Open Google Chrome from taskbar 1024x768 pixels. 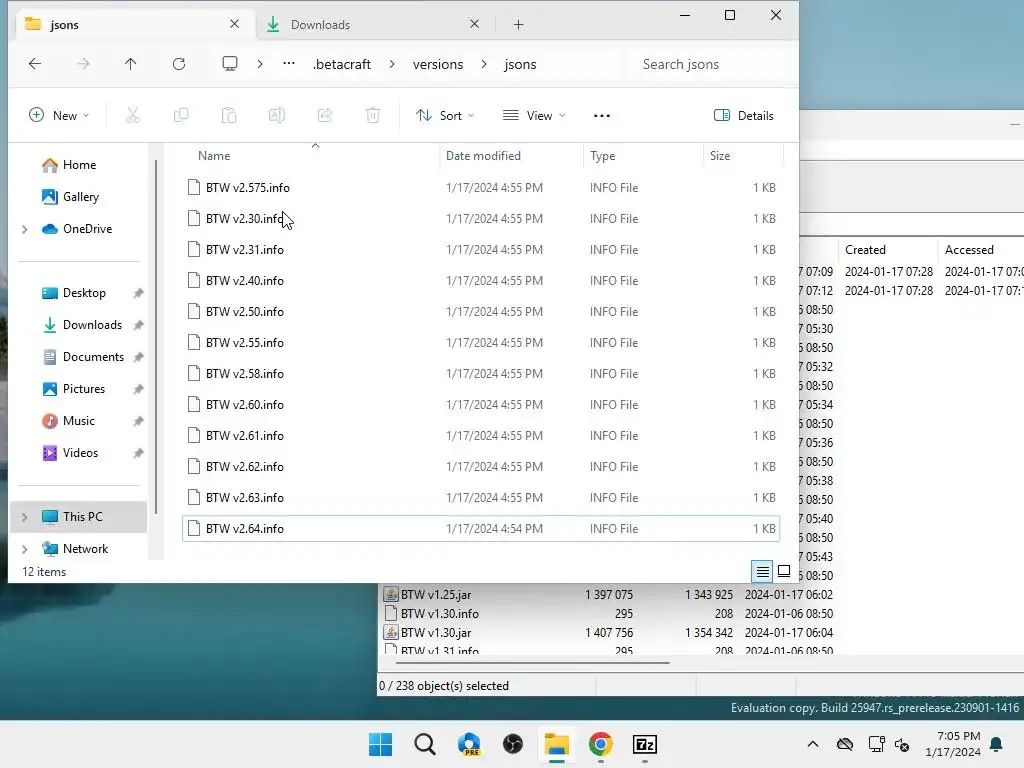(x=601, y=744)
